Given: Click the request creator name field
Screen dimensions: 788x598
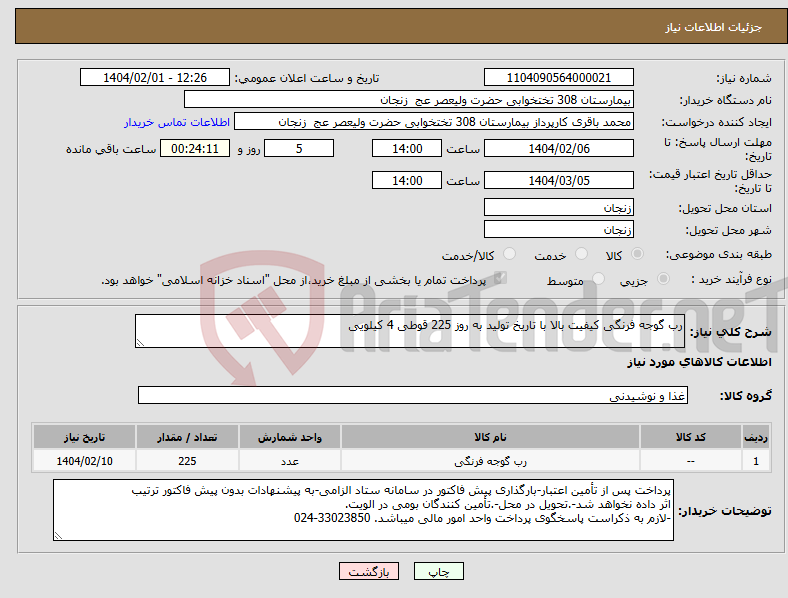Looking at the screenshot, I should point(434,122).
